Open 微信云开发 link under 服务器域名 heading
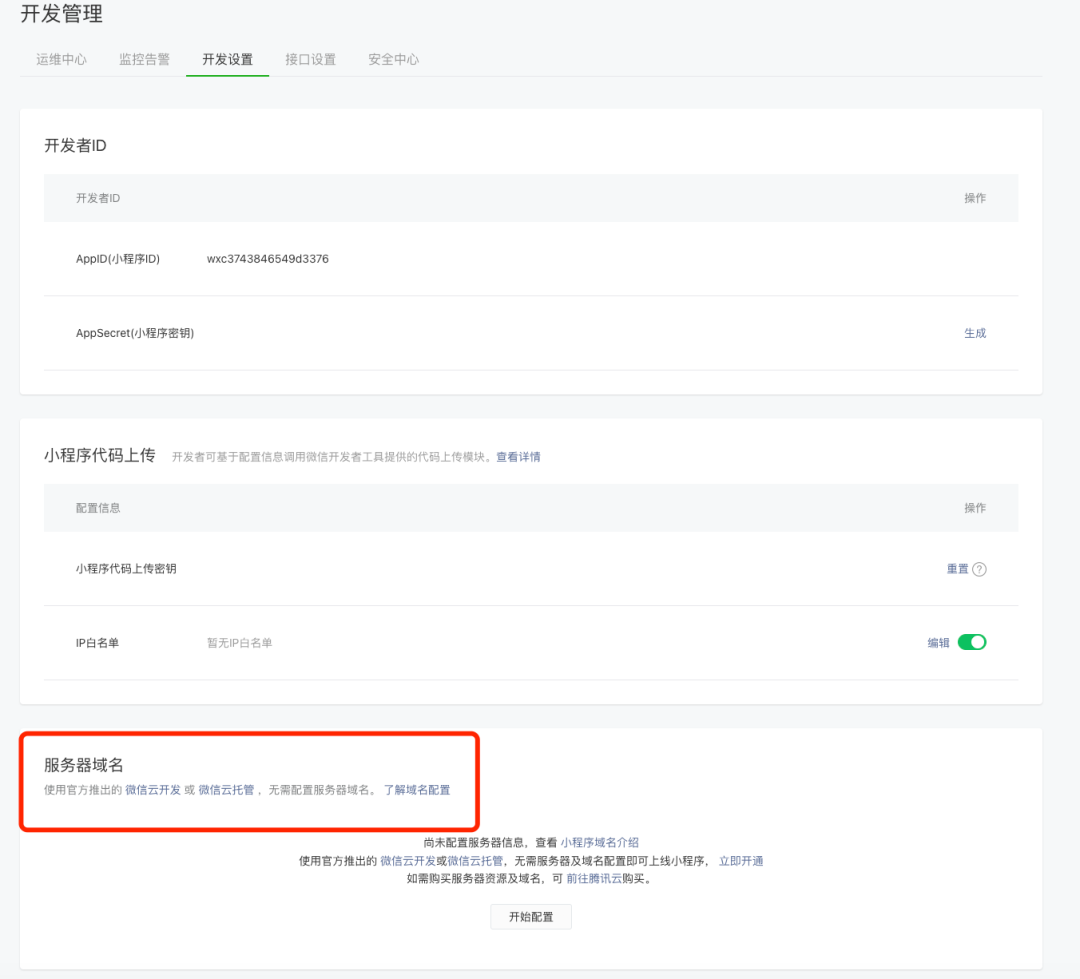This screenshot has width=1080, height=979. 153,790
